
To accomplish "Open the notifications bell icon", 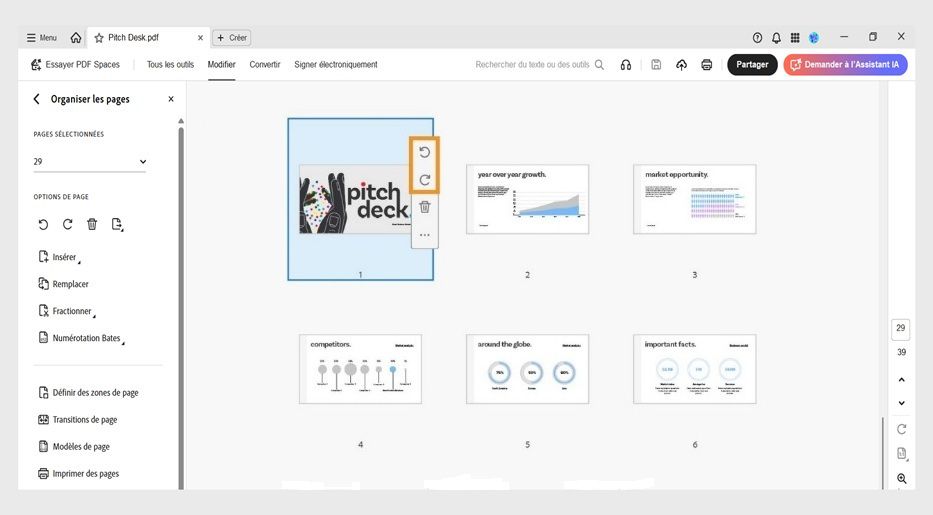I will point(777,37).
